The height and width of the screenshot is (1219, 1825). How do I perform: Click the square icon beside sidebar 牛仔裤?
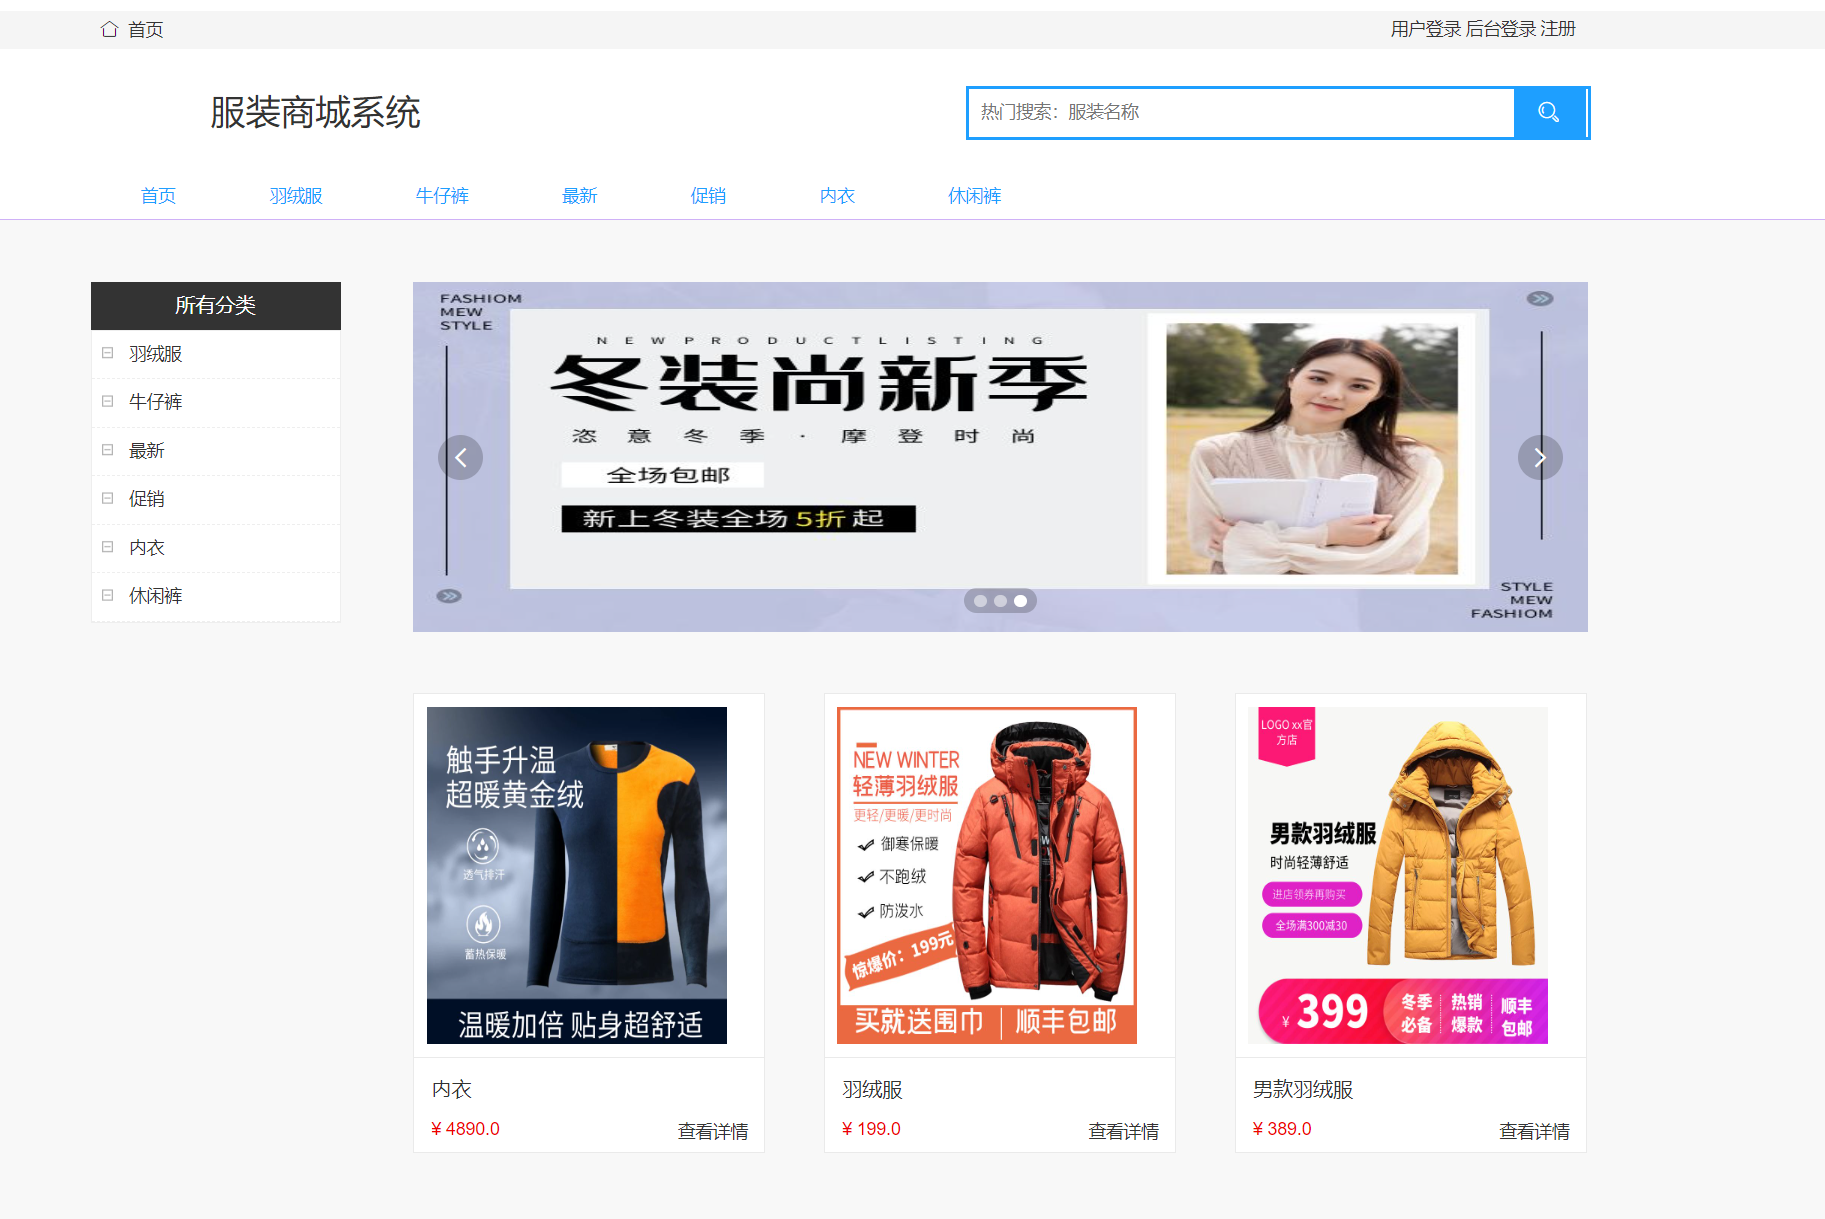[108, 401]
